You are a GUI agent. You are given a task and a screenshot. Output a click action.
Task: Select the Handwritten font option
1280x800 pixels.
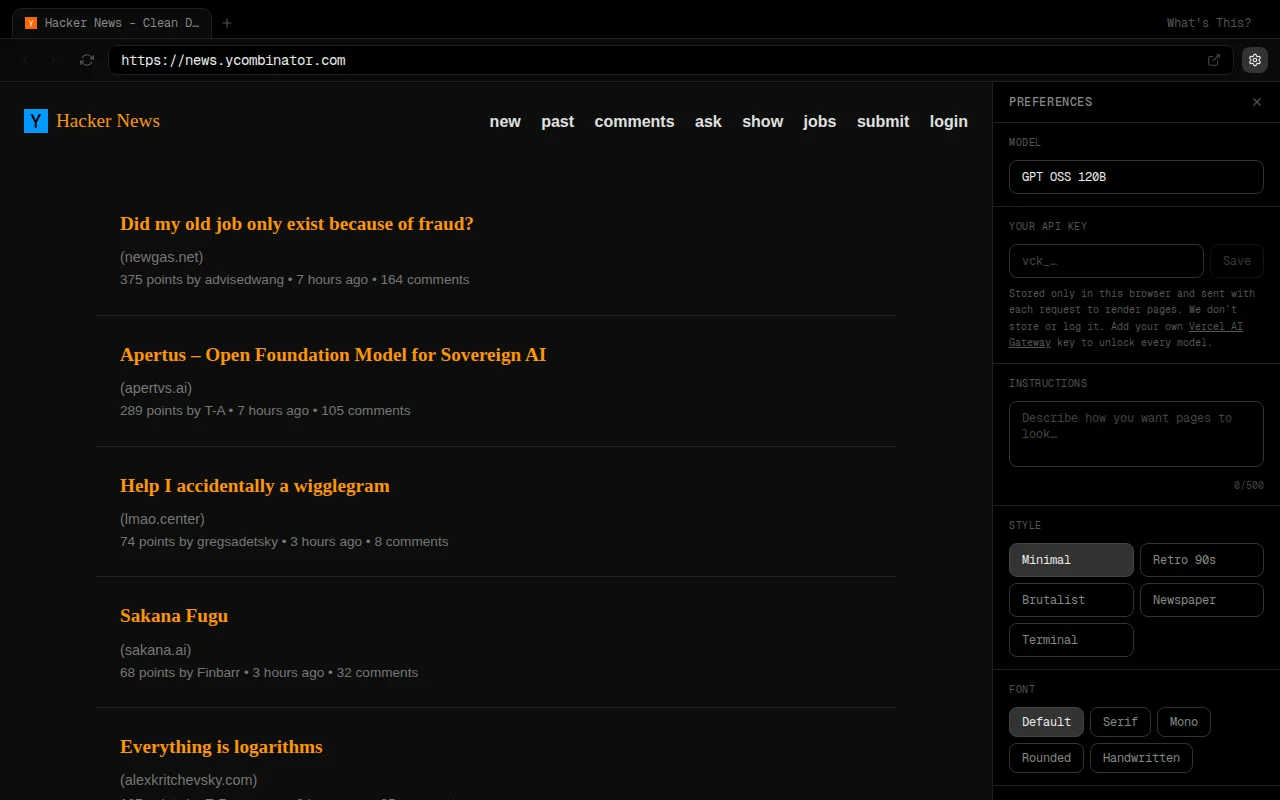(x=1141, y=758)
